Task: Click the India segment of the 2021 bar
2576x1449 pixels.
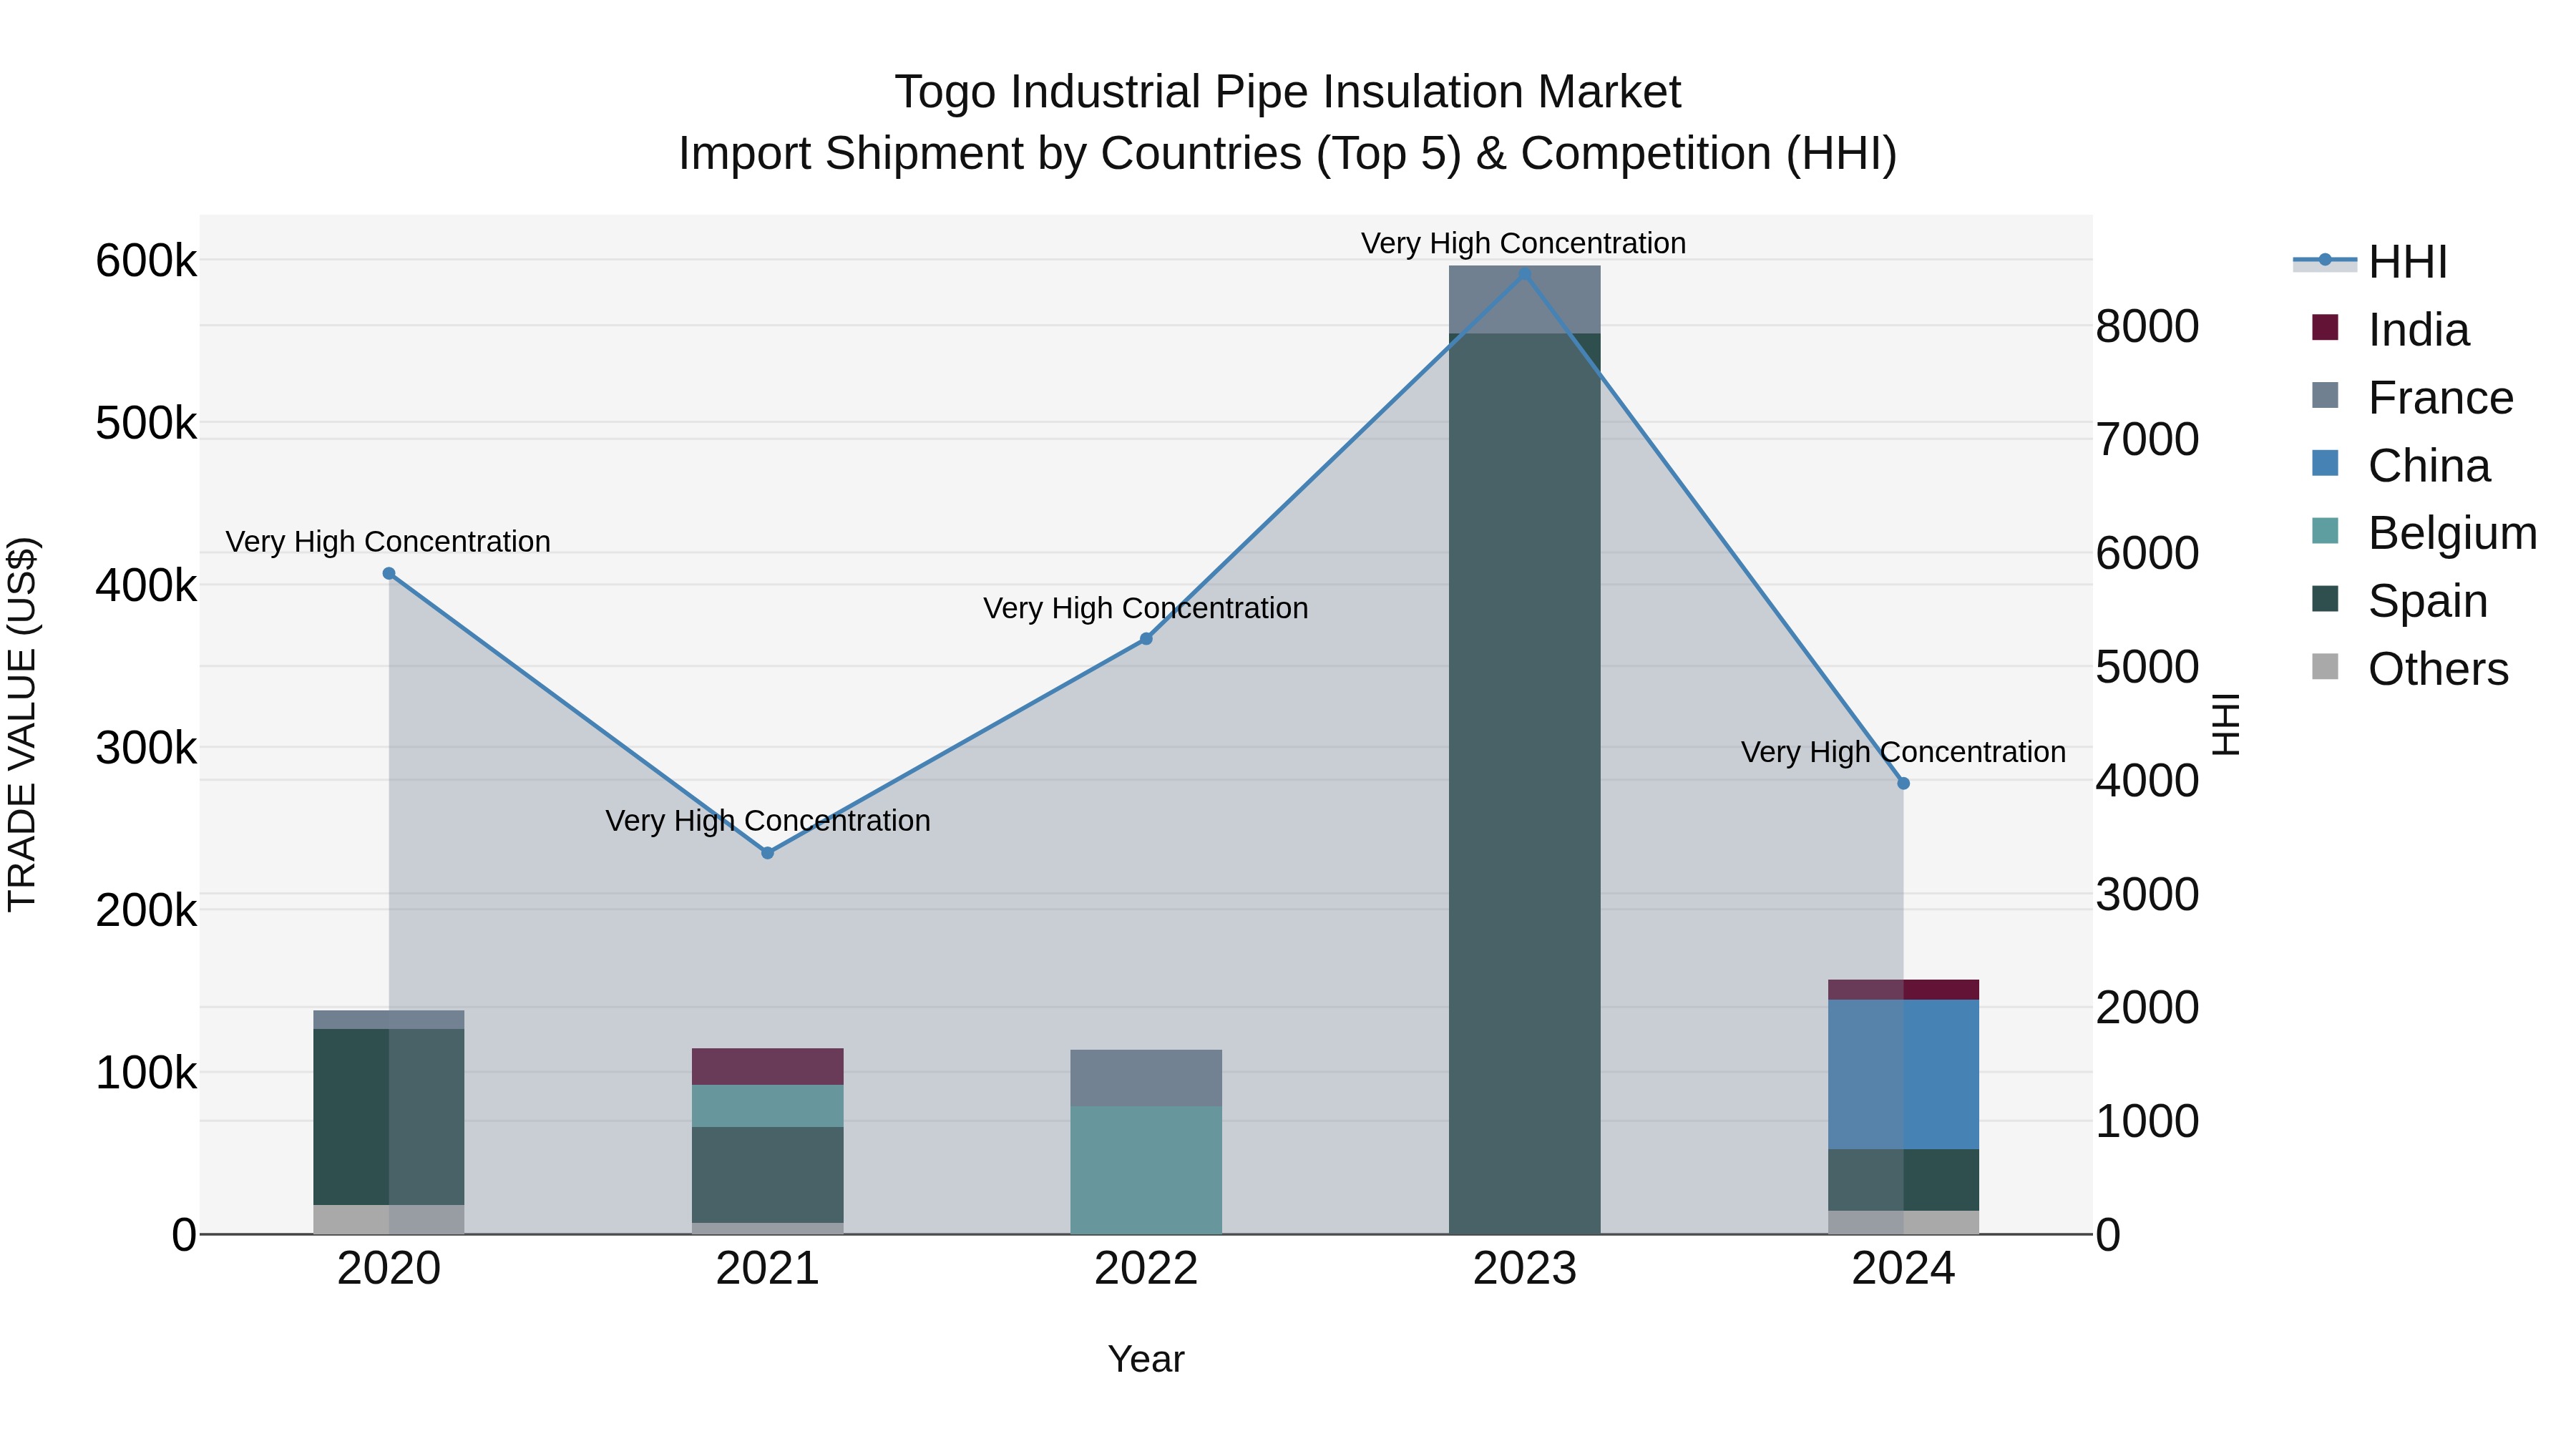Action: click(x=768, y=1067)
